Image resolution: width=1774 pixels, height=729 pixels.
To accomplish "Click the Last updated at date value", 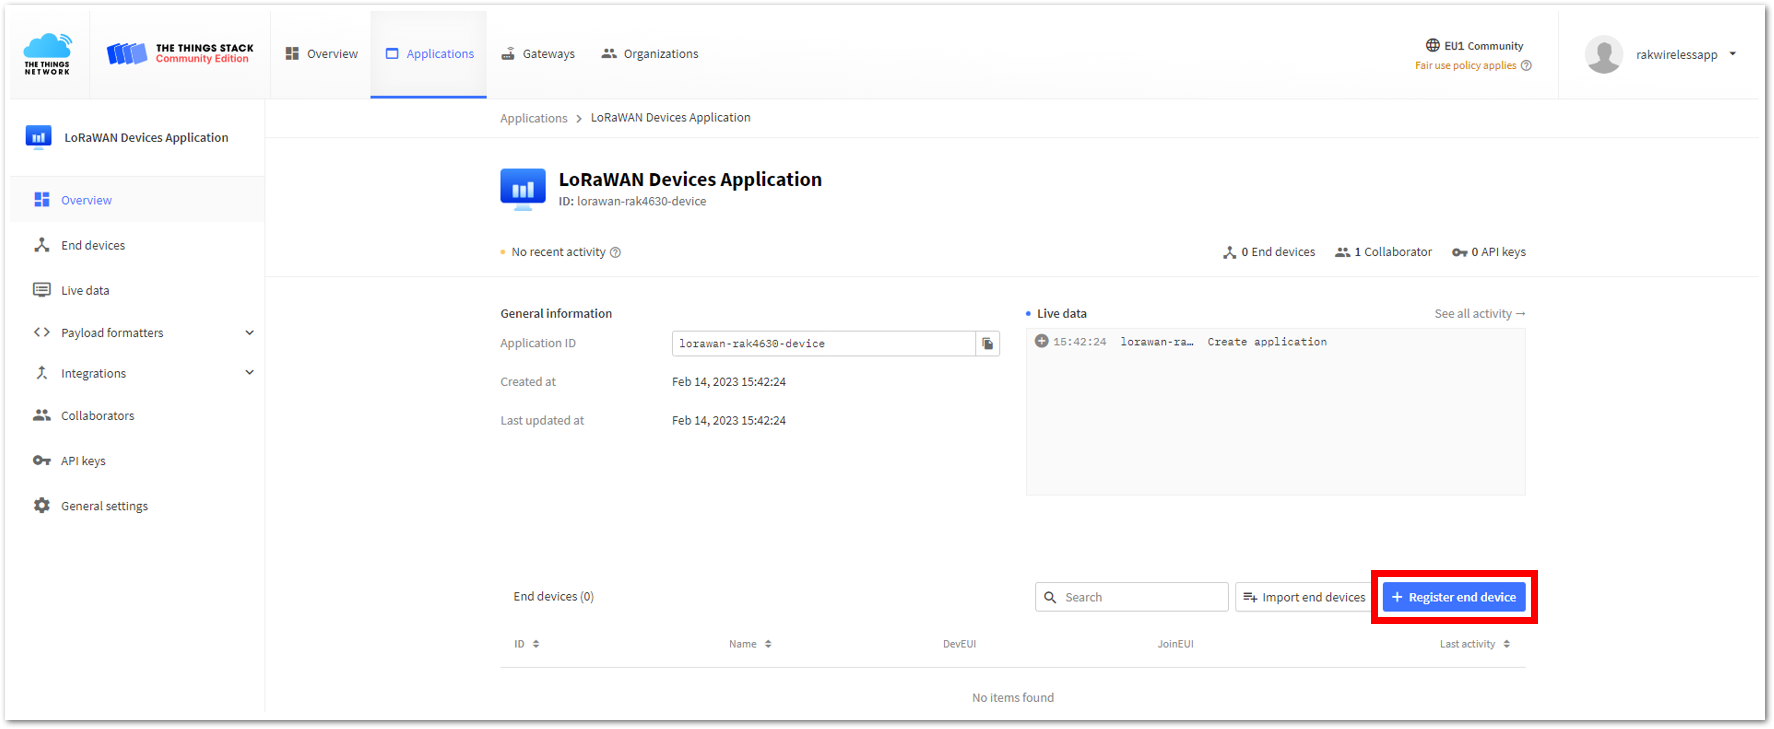I will pos(729,421).
